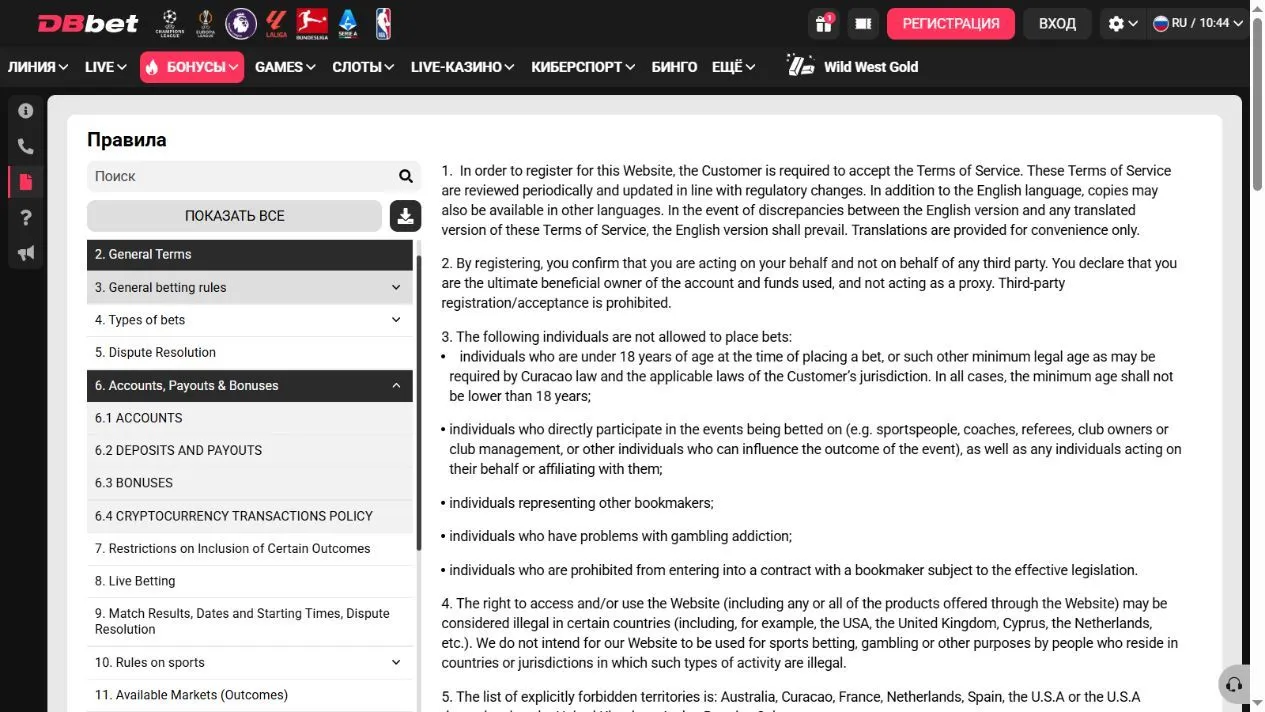Expand the LIVE menu
Image resolution: width=1265 pixels, height=712 pixels.
(106, 67)
